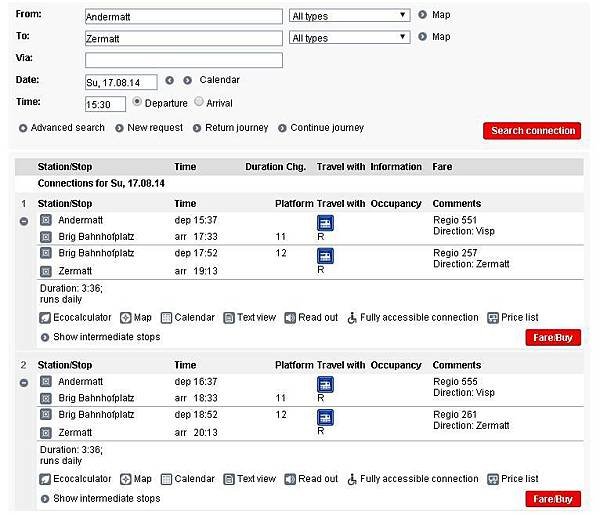Collapse connection 1 details
The height and width of the screenshot is (515, 600).
[x=24, y=222]
